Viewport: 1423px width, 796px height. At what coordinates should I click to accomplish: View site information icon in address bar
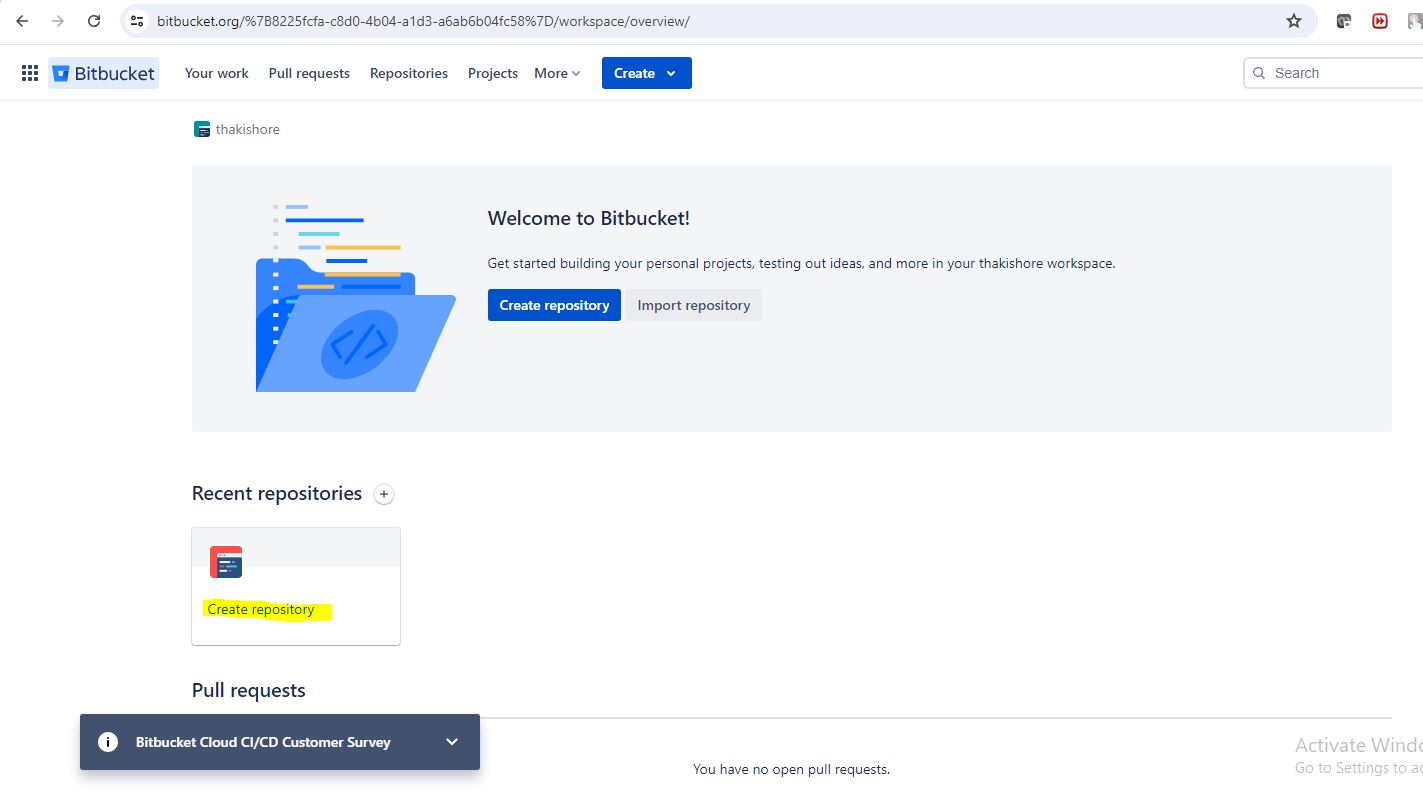tap(138, 21)
